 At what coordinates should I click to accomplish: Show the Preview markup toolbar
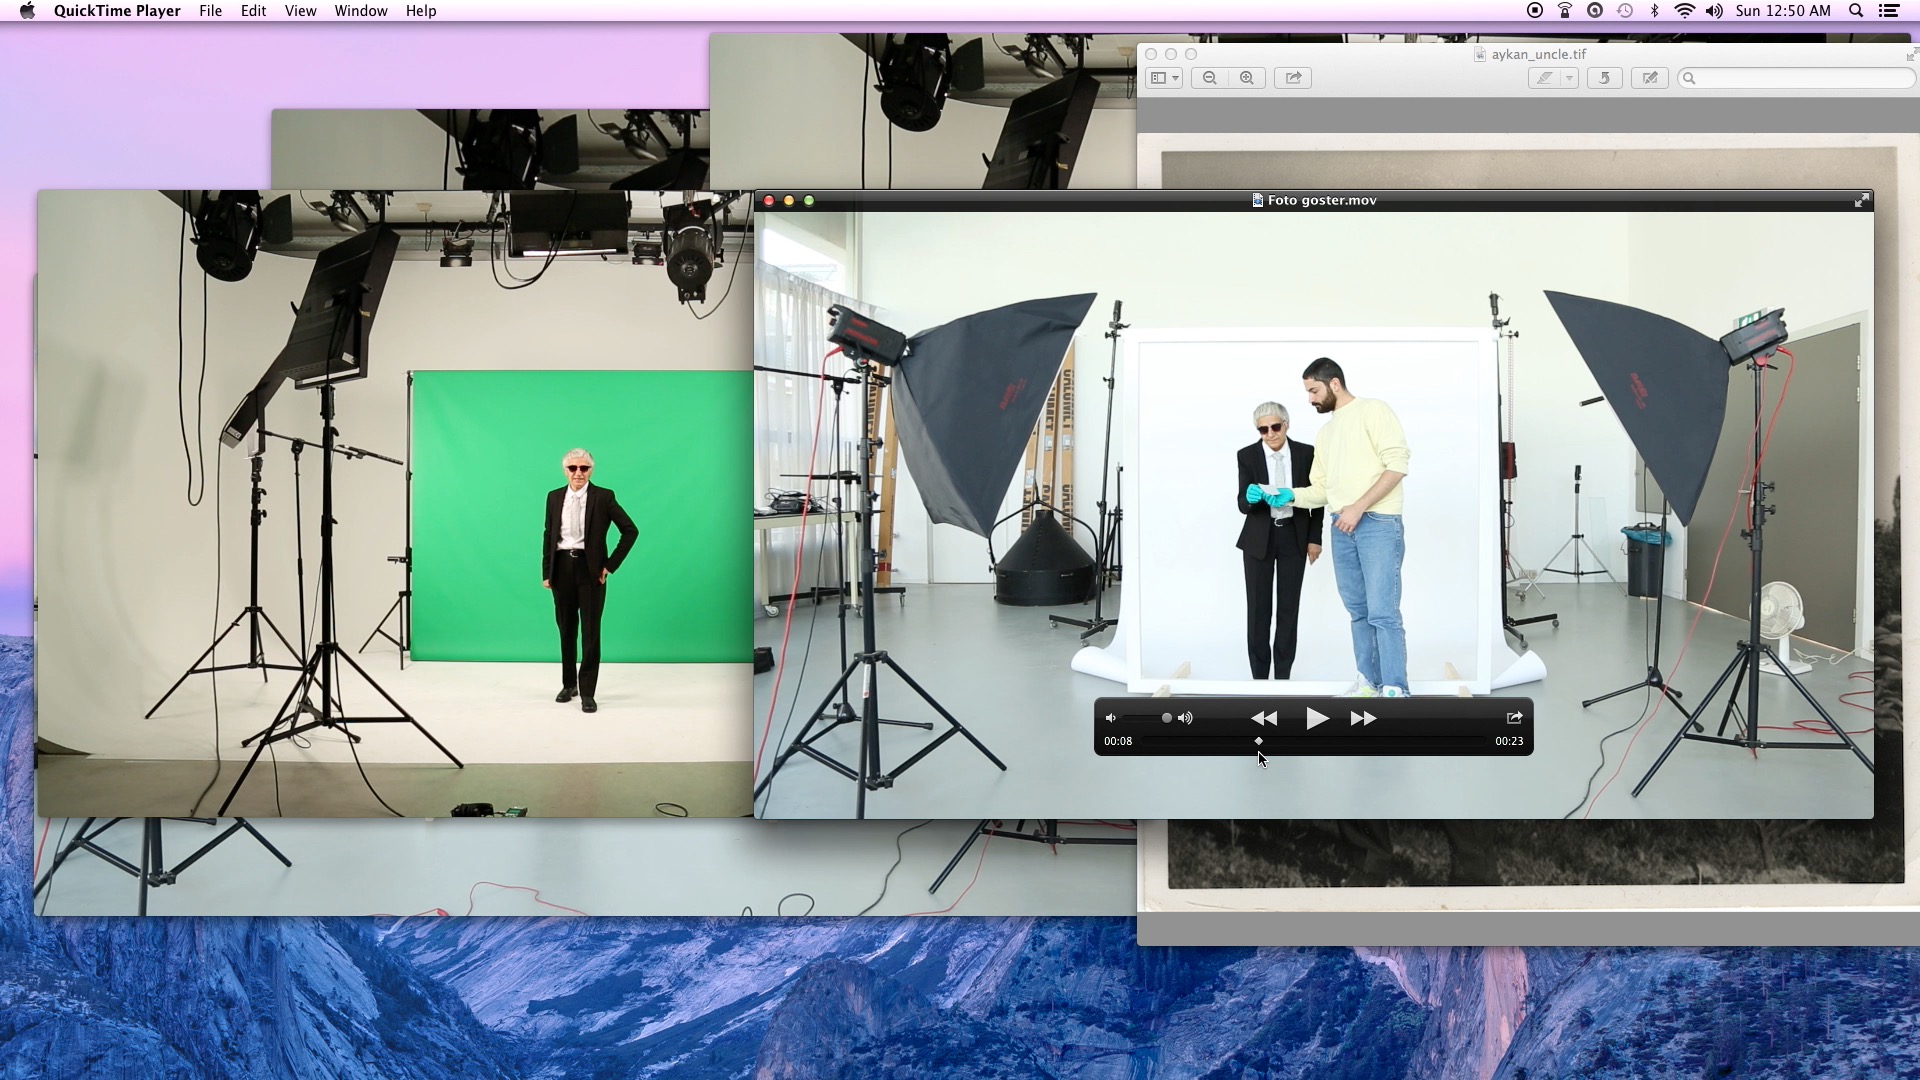pyautogui.click(x=1650, y=78)
